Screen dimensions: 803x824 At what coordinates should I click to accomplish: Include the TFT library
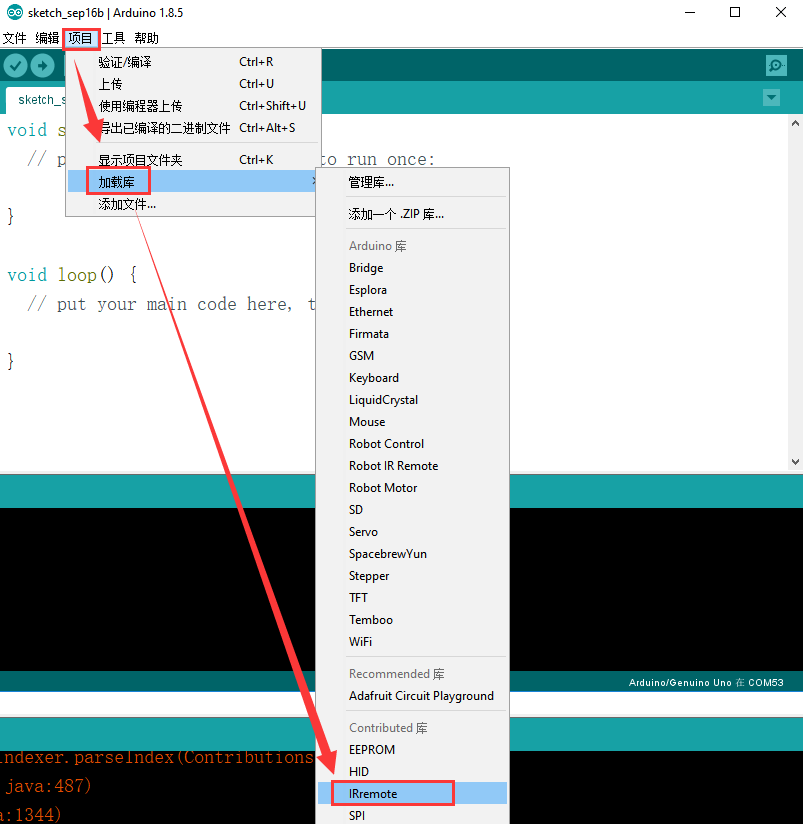(413, 598)
